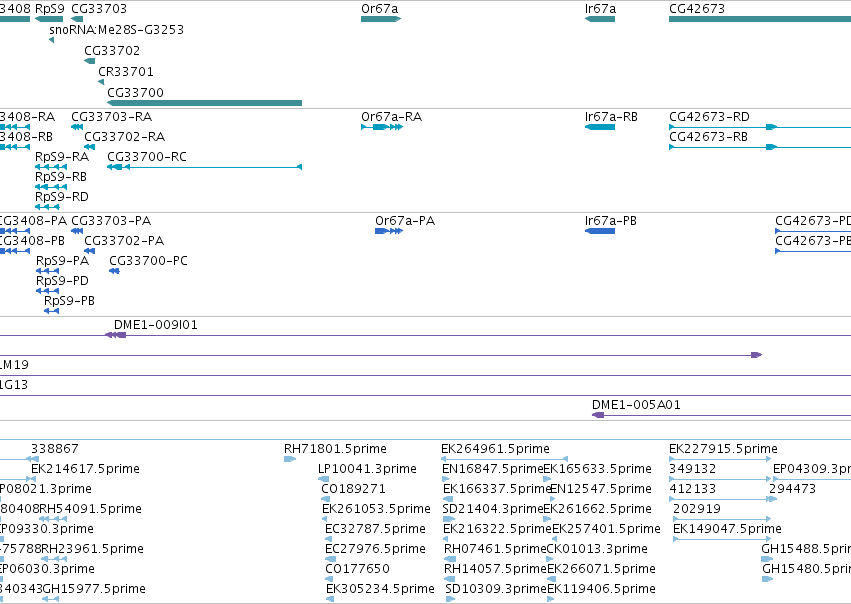Select the EK227915.5prime EST alignment line
Image resolution: width=851 pixels, height=604 pixels.
720,459
